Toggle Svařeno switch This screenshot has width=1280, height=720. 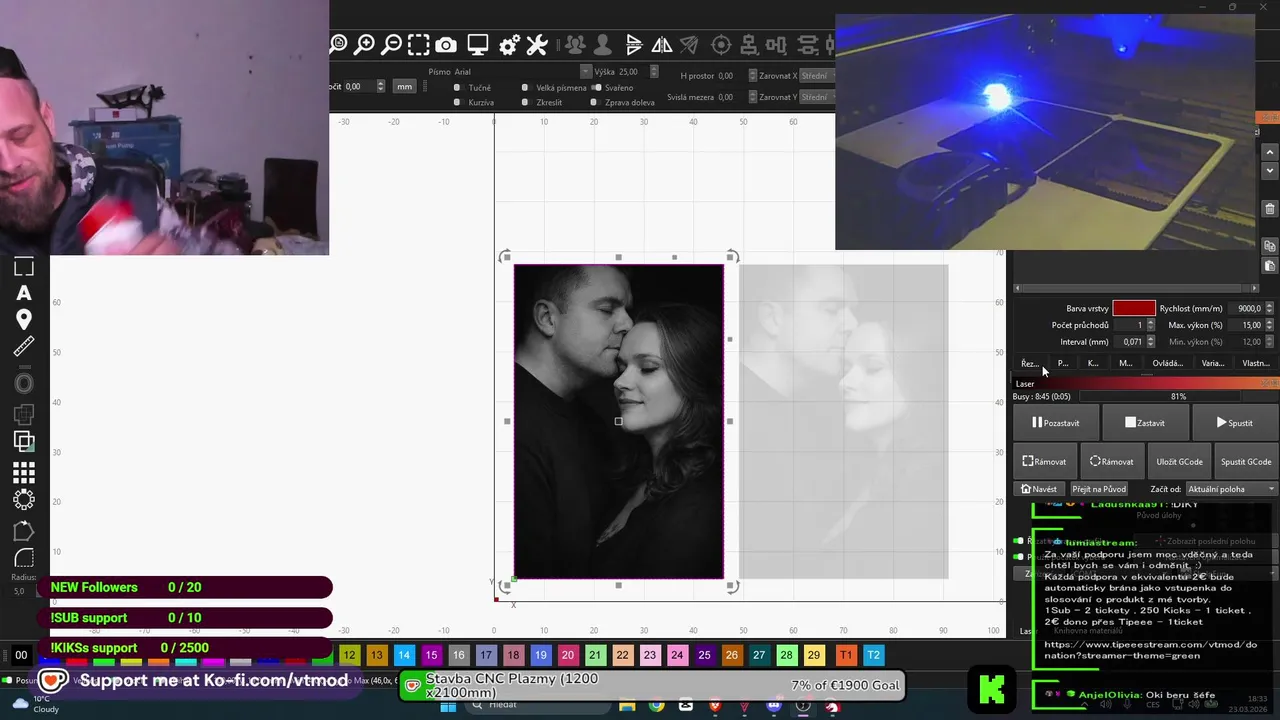point(594,87)
